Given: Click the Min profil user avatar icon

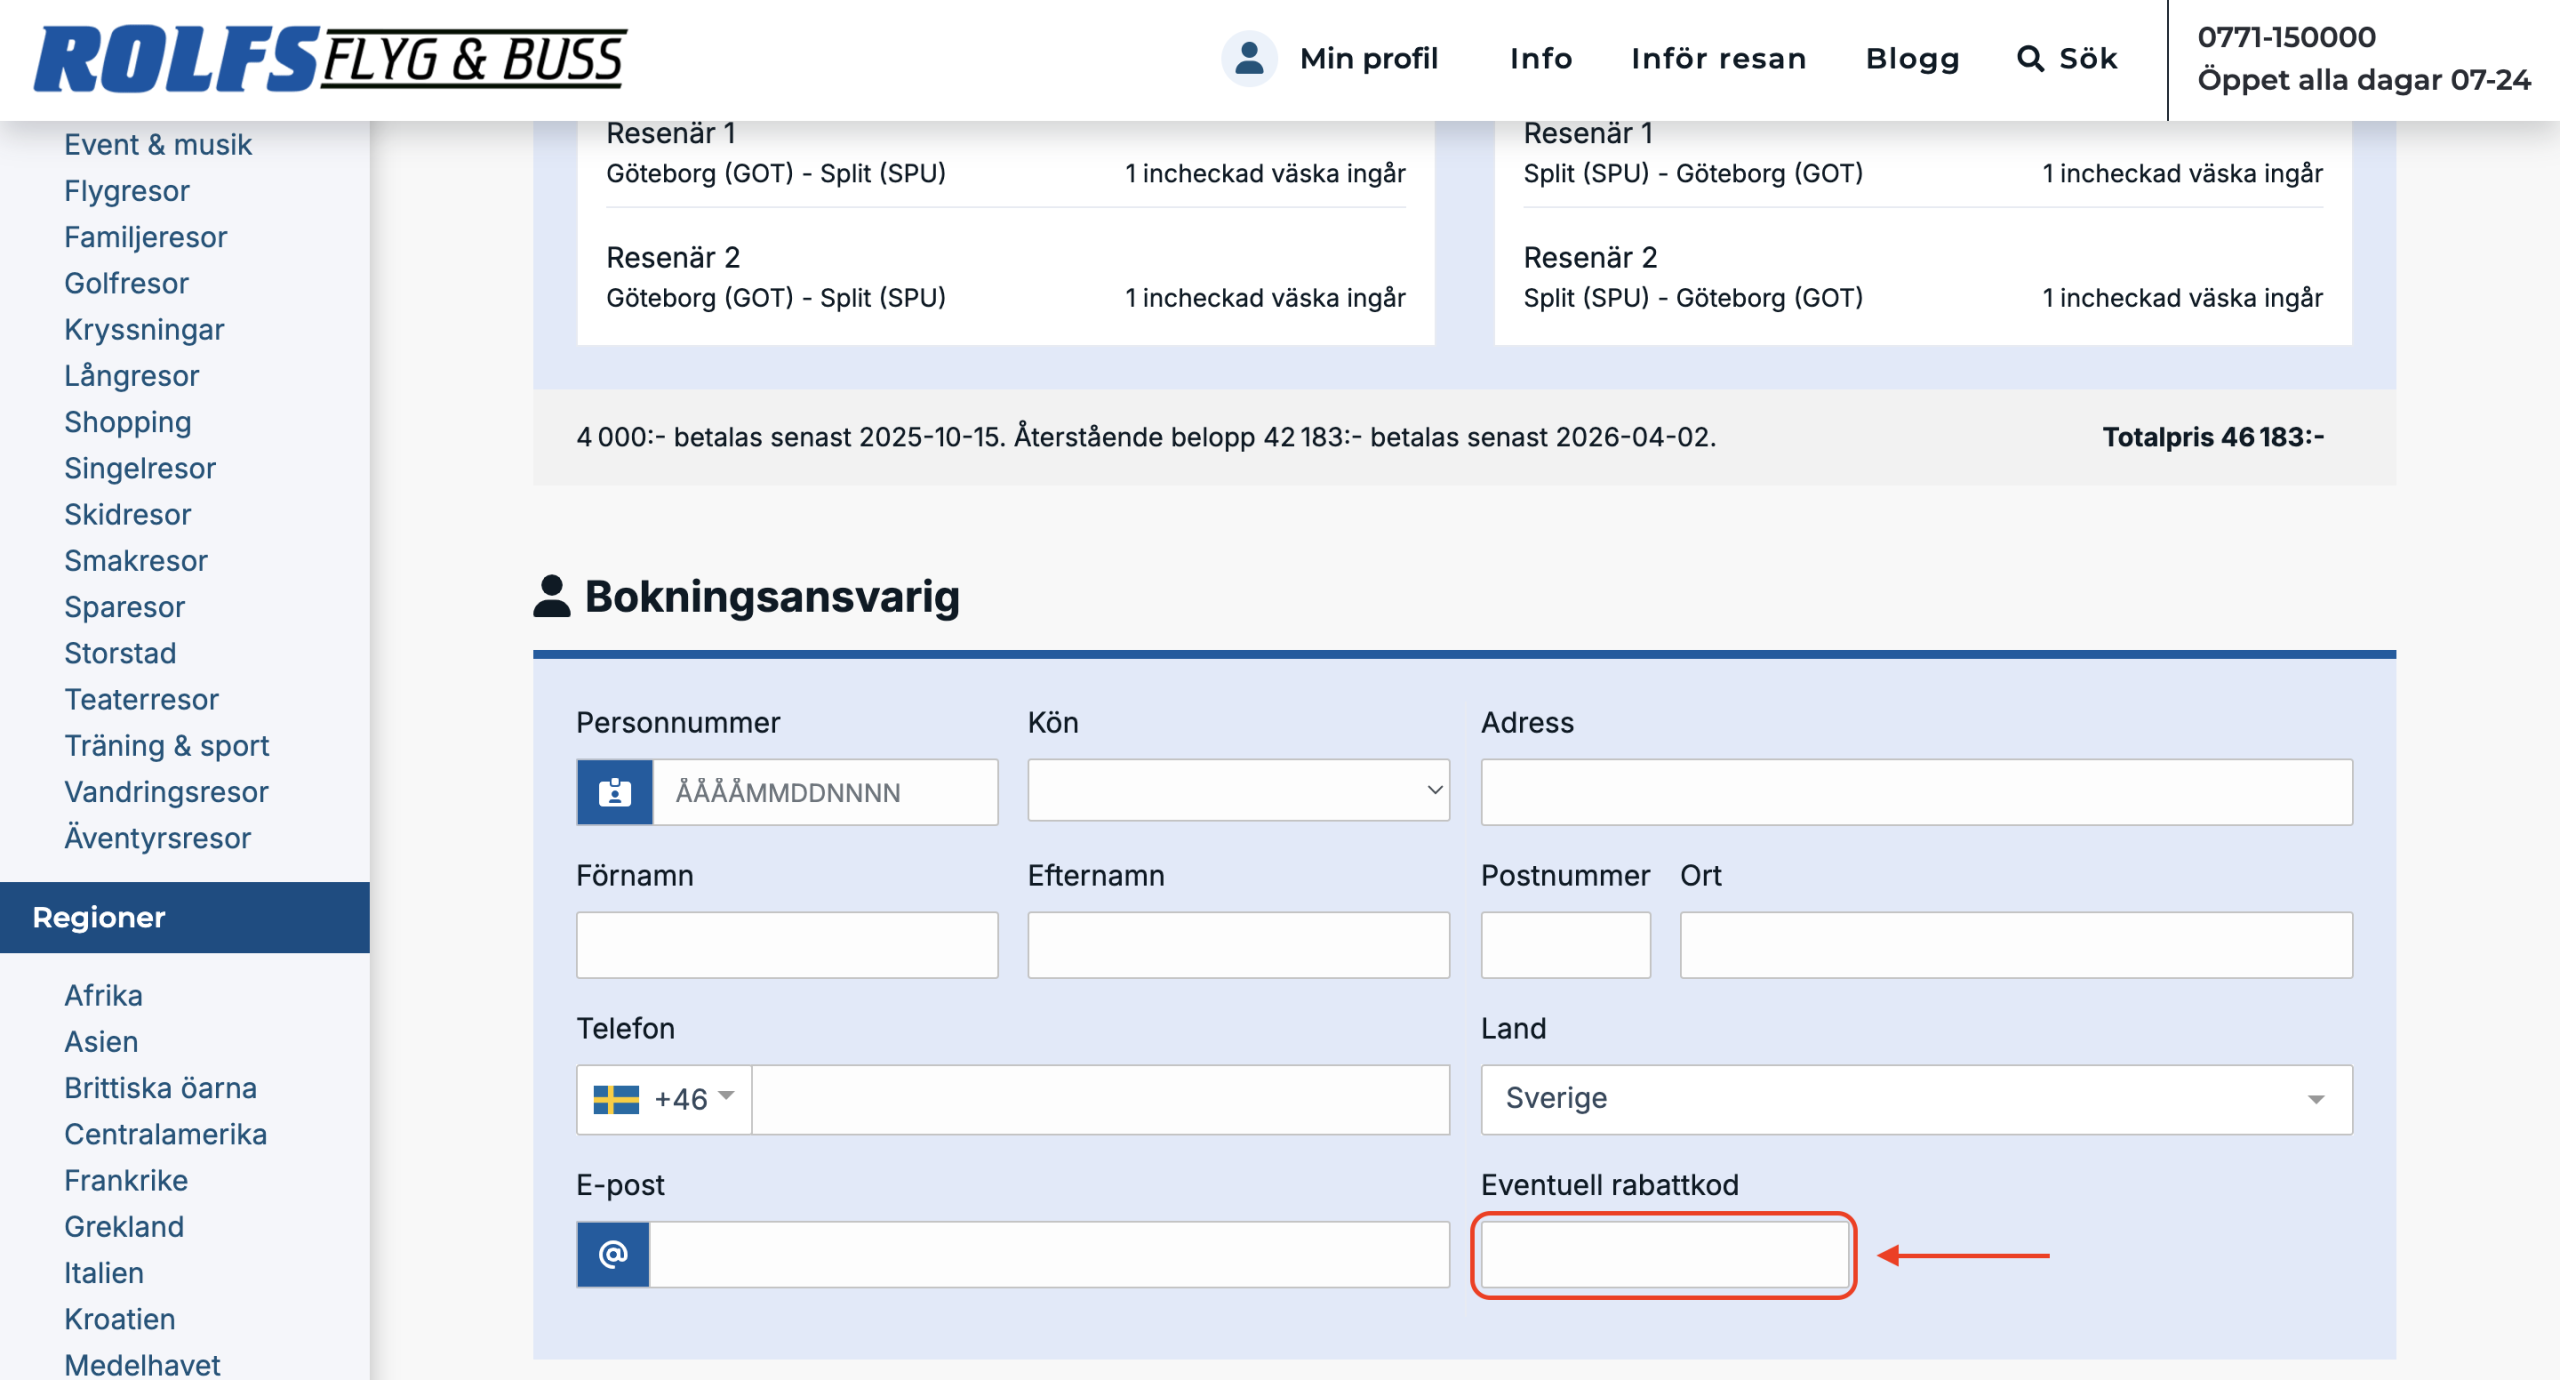Looking at the screenshot, I should point(1248,58).
